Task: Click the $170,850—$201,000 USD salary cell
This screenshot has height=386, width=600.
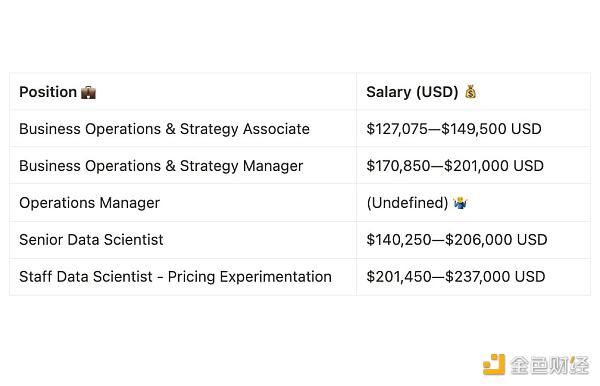Action: click(455, 166)
